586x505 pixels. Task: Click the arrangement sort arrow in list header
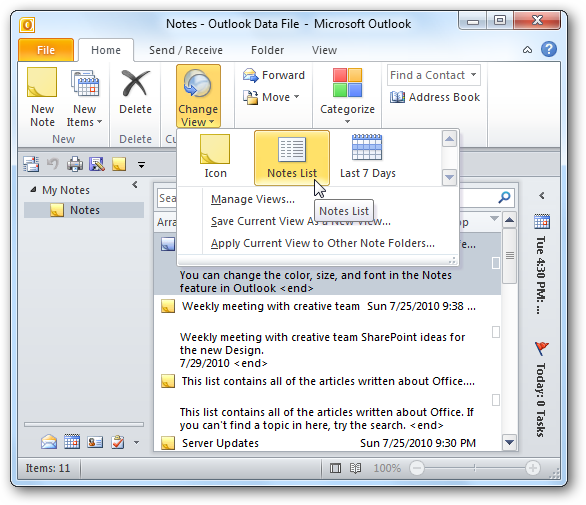pyautogui.click(x=494, y=218)
